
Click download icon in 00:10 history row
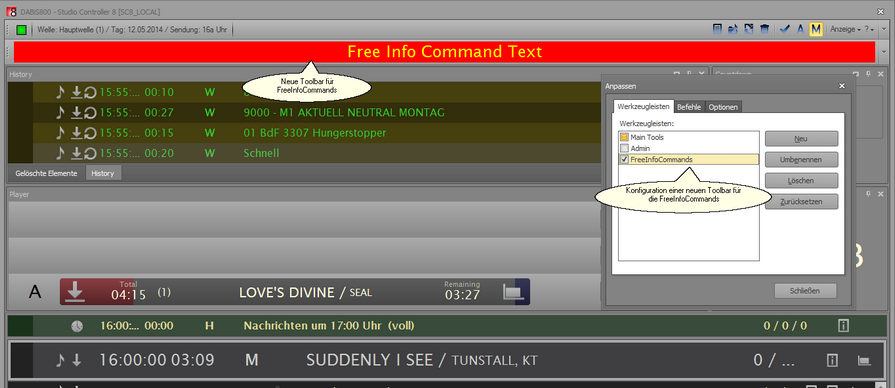click(x=76, y=92)
